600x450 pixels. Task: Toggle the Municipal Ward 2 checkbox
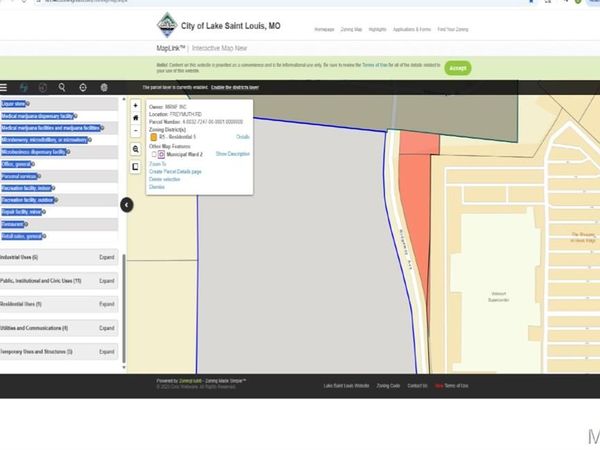(x=153, y=155)
